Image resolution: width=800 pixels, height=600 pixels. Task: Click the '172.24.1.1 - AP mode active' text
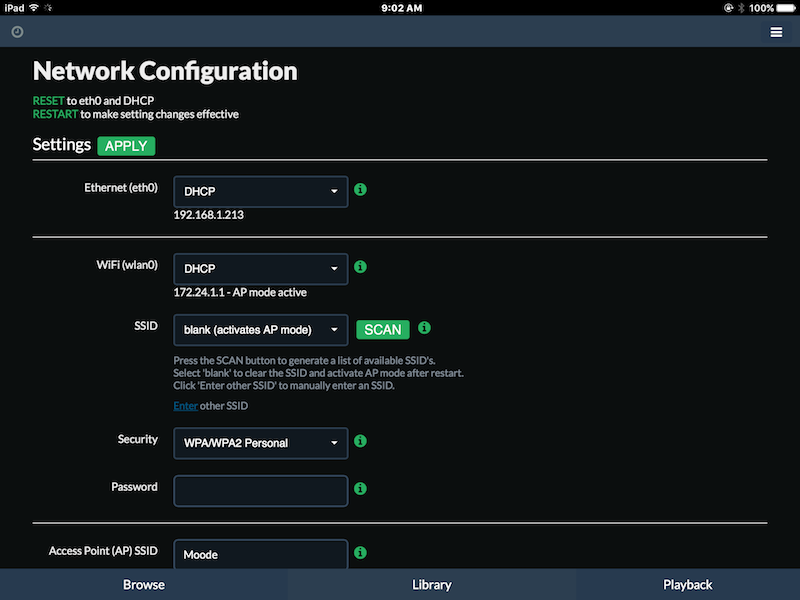tap(240, 292)
